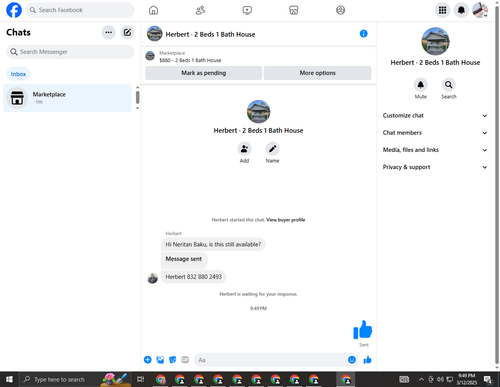Screen dimensions: 500x387
Task: Click message 'Hi Neritan Baku, is this still available?'
Action: [213, 244]
